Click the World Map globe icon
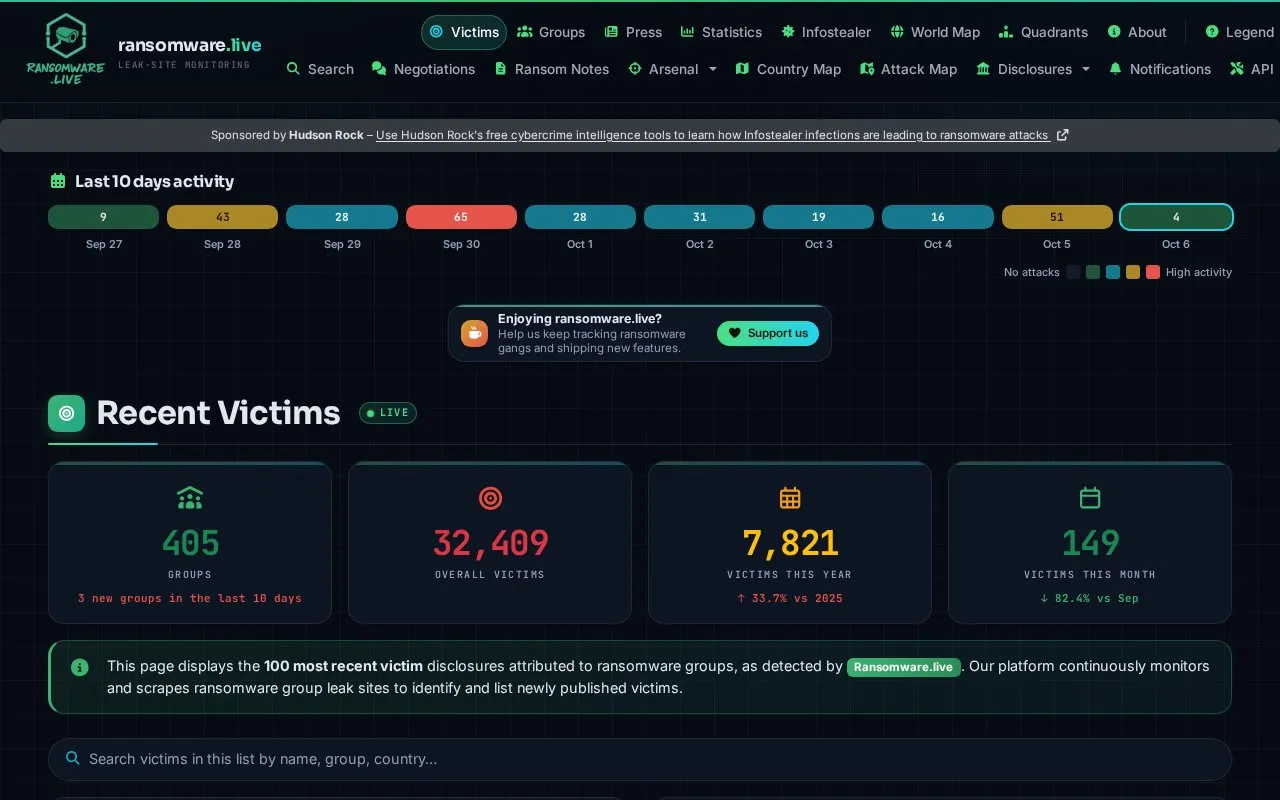This screenshot has height=800, width=1280. point(897,32)
